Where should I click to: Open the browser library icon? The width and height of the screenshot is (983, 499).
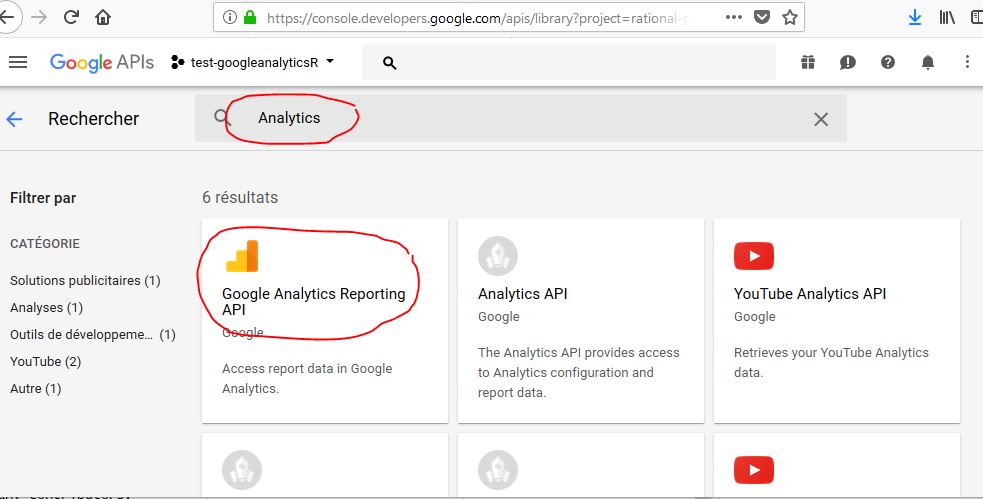click(947, 18)
